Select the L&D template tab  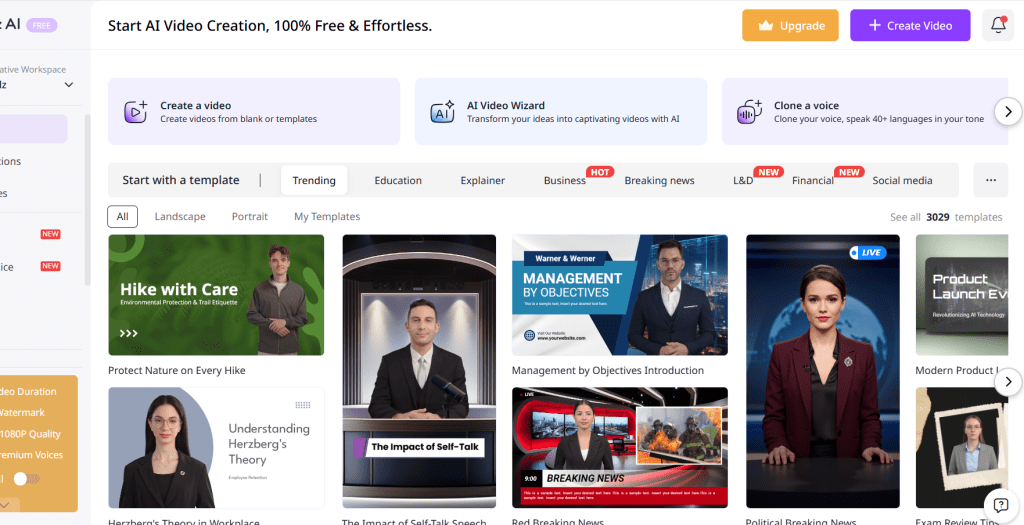pyautogui.click(x=743, y=180)
